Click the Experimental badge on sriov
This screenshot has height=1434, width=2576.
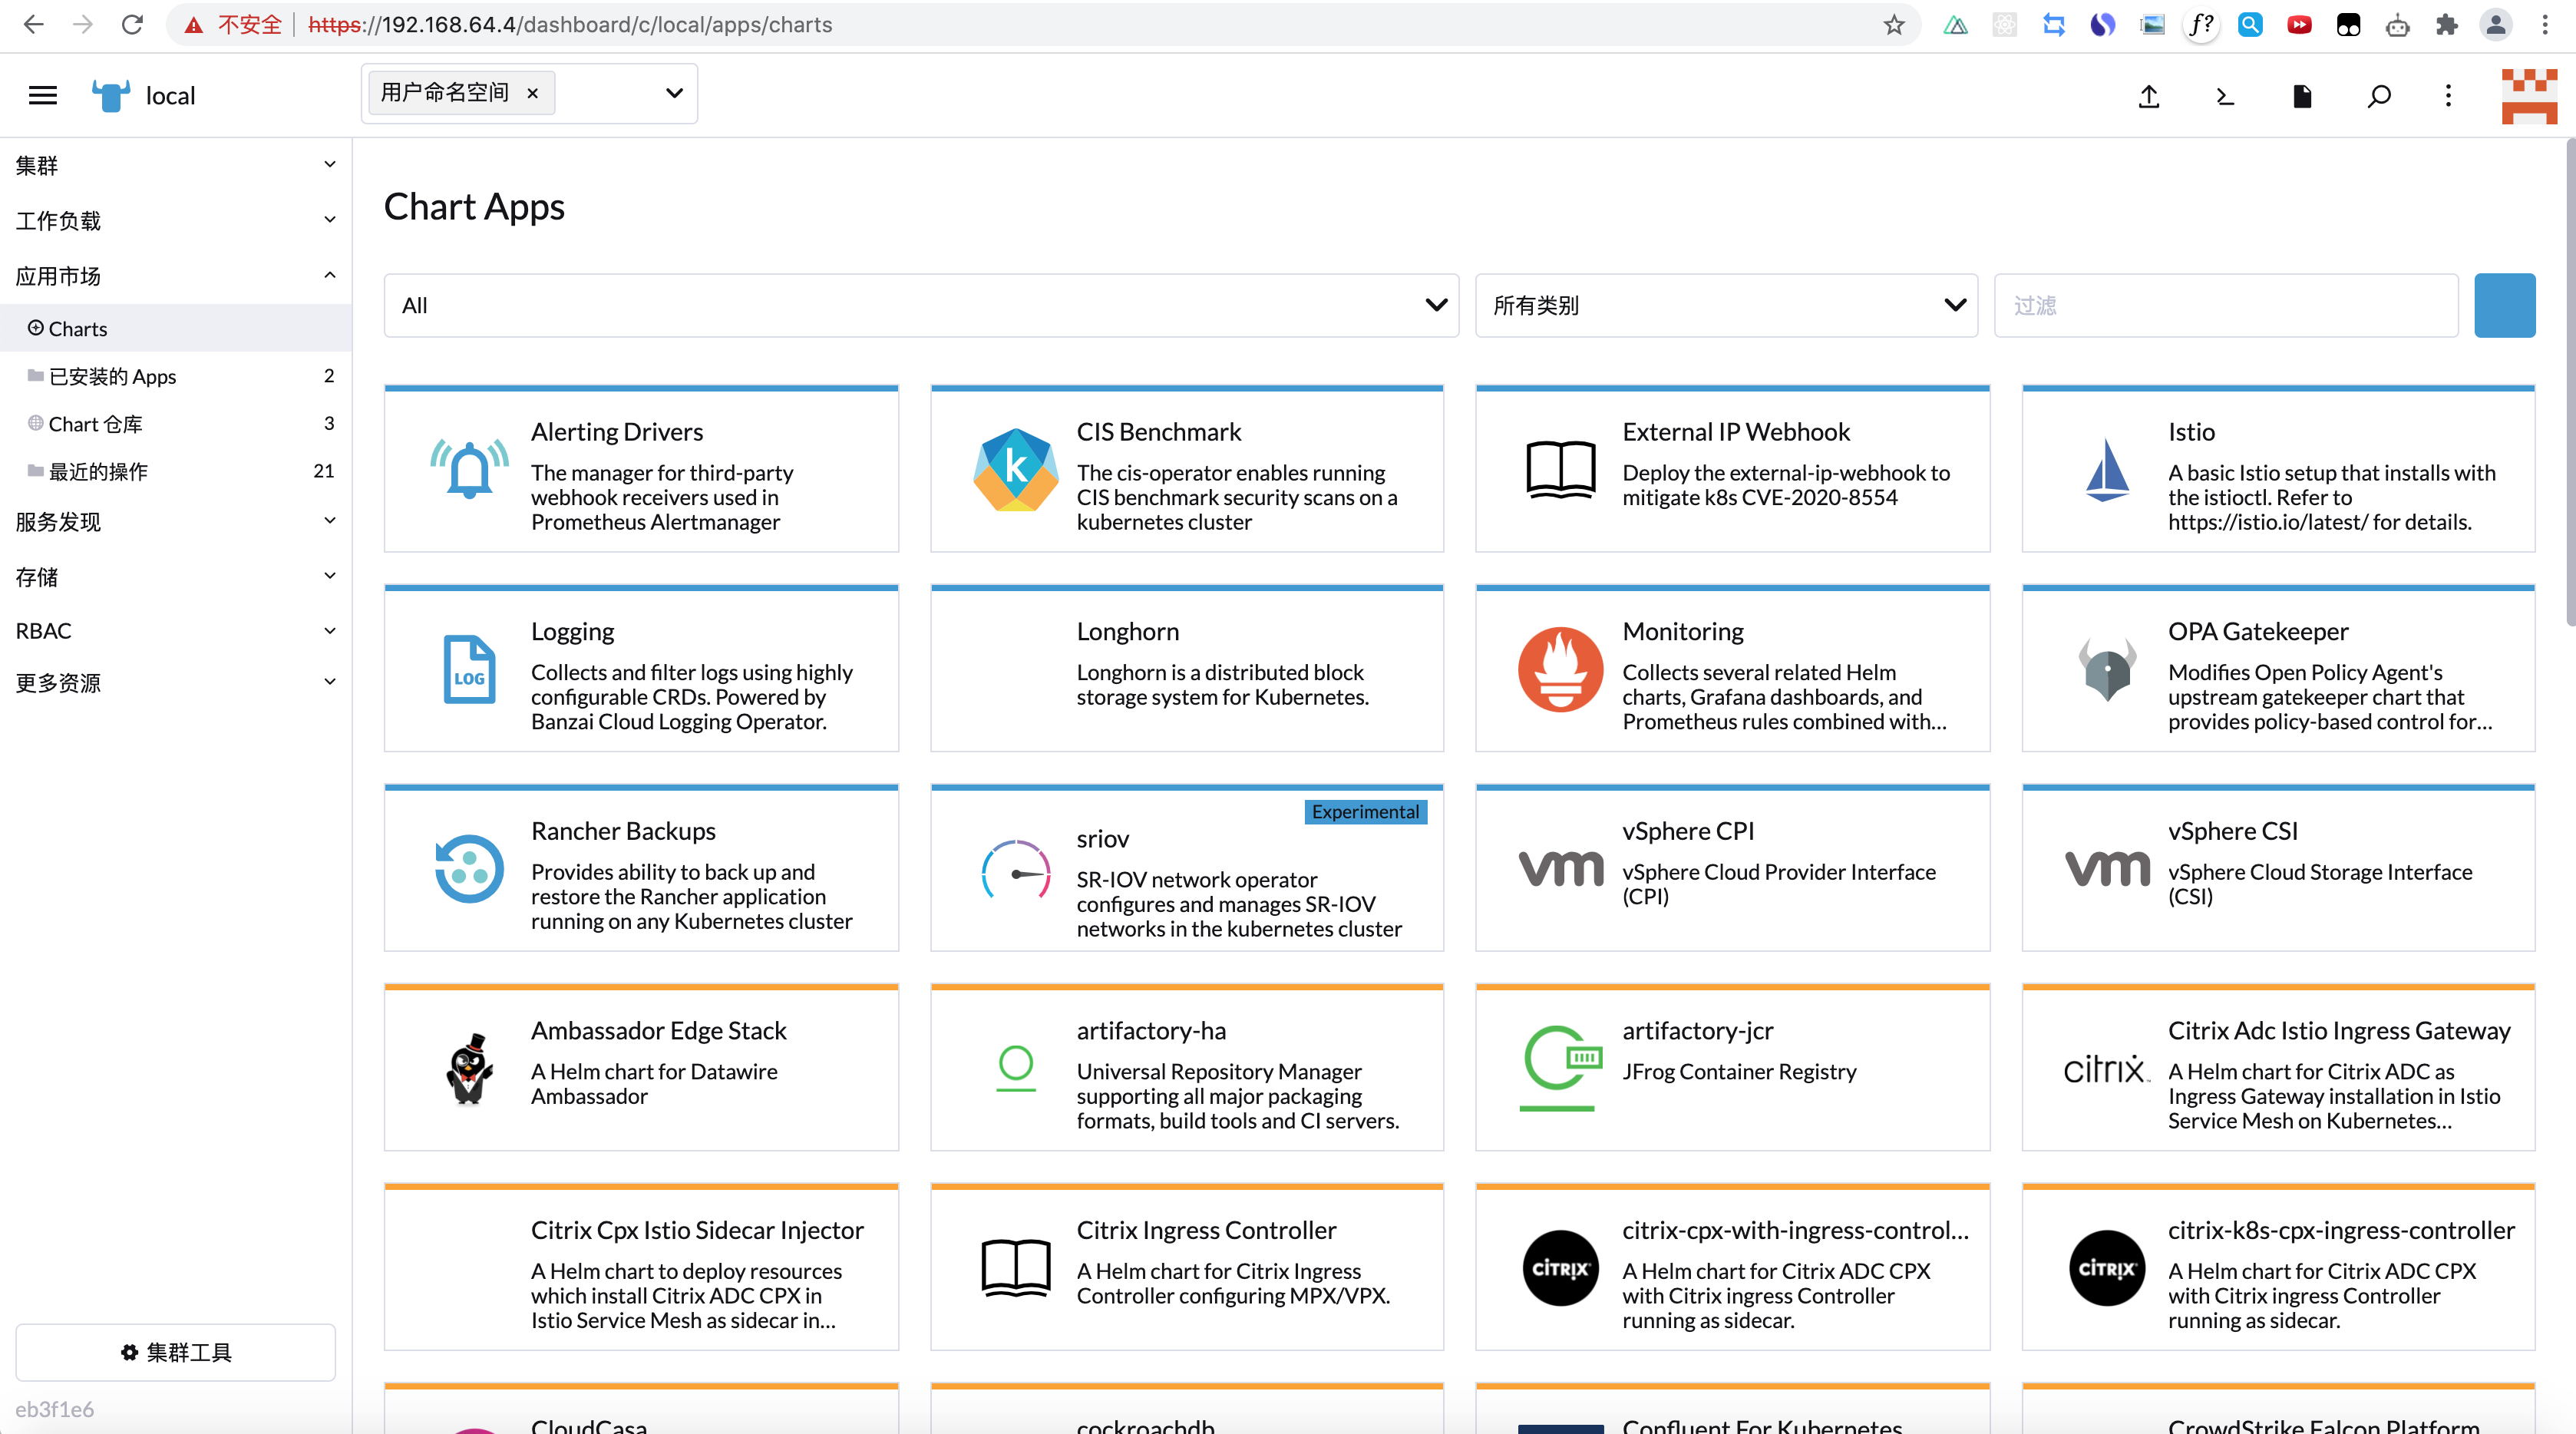1365,811
